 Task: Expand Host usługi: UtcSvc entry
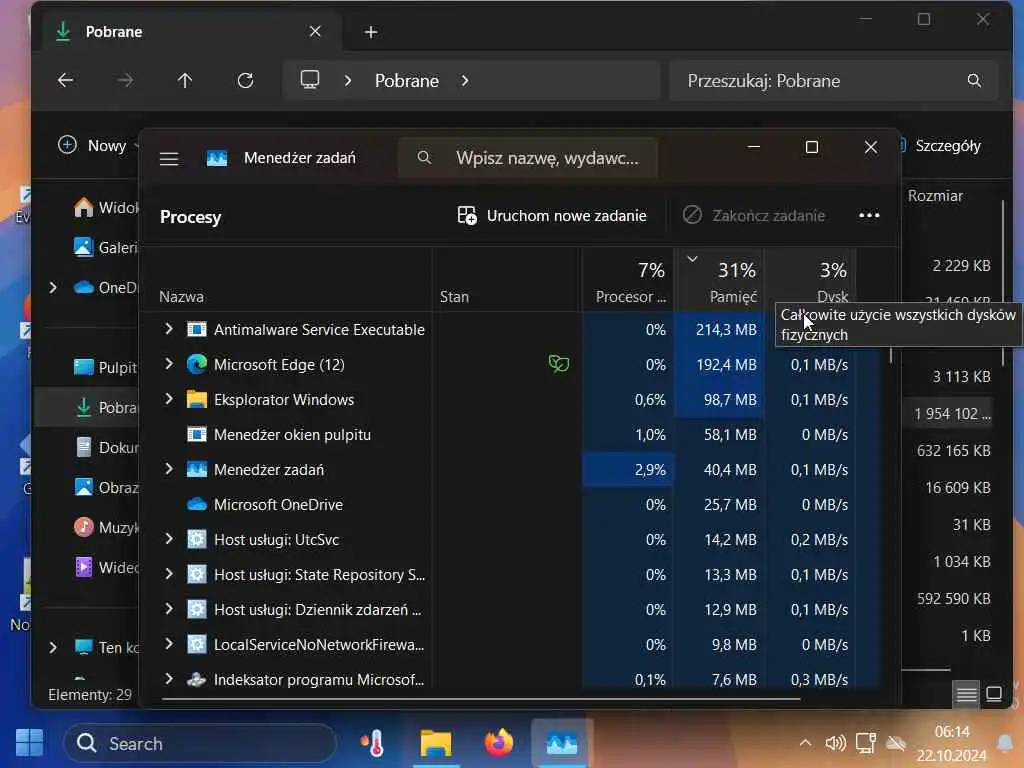tap(169, 539)
